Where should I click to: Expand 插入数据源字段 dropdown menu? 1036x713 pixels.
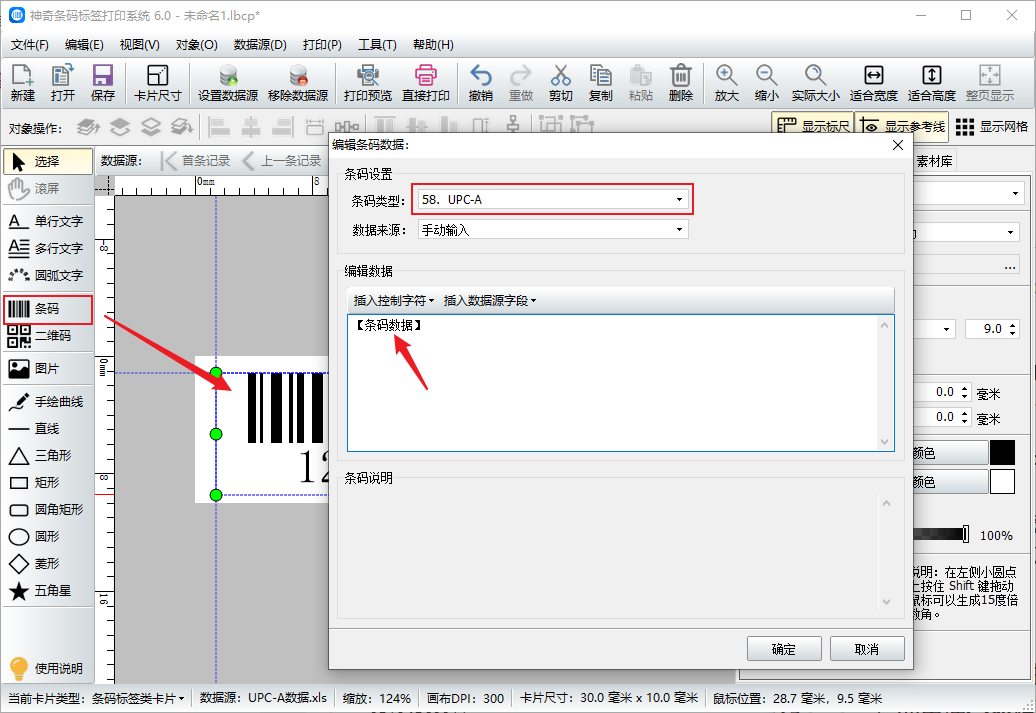click(x=490, y=301)
